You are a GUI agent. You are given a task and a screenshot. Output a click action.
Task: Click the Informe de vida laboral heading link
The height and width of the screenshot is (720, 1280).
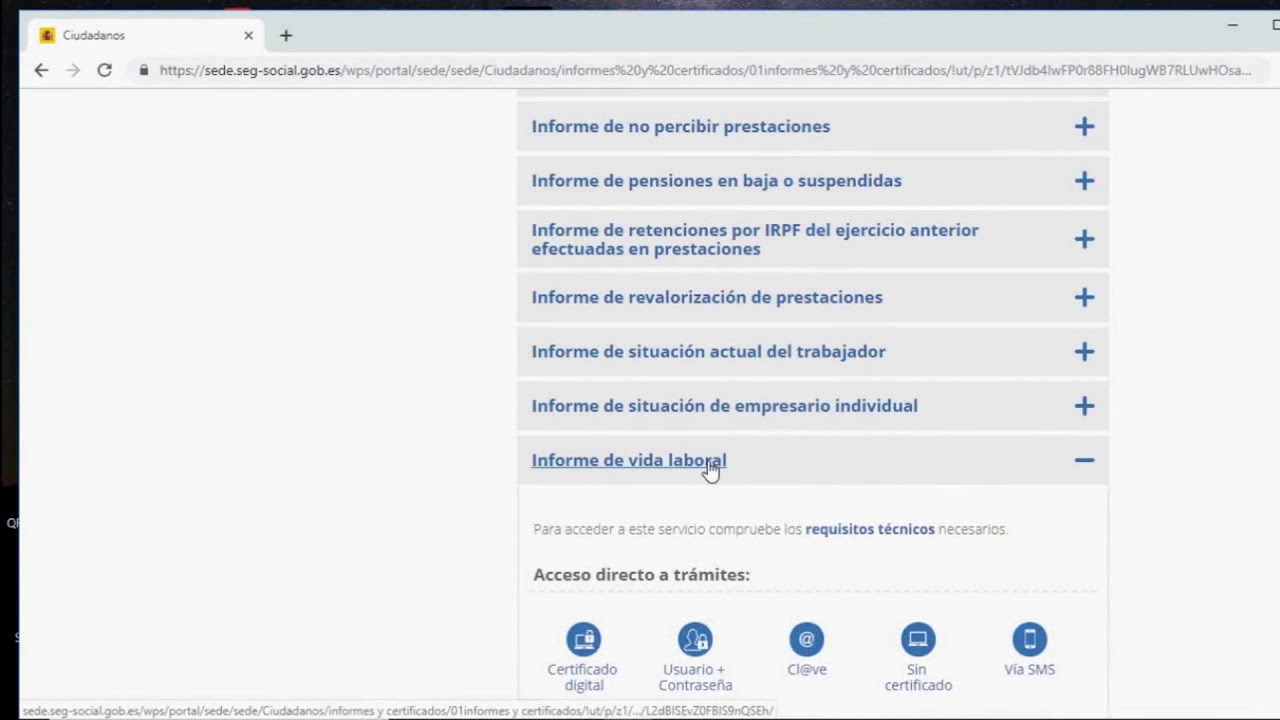[628, 459]
